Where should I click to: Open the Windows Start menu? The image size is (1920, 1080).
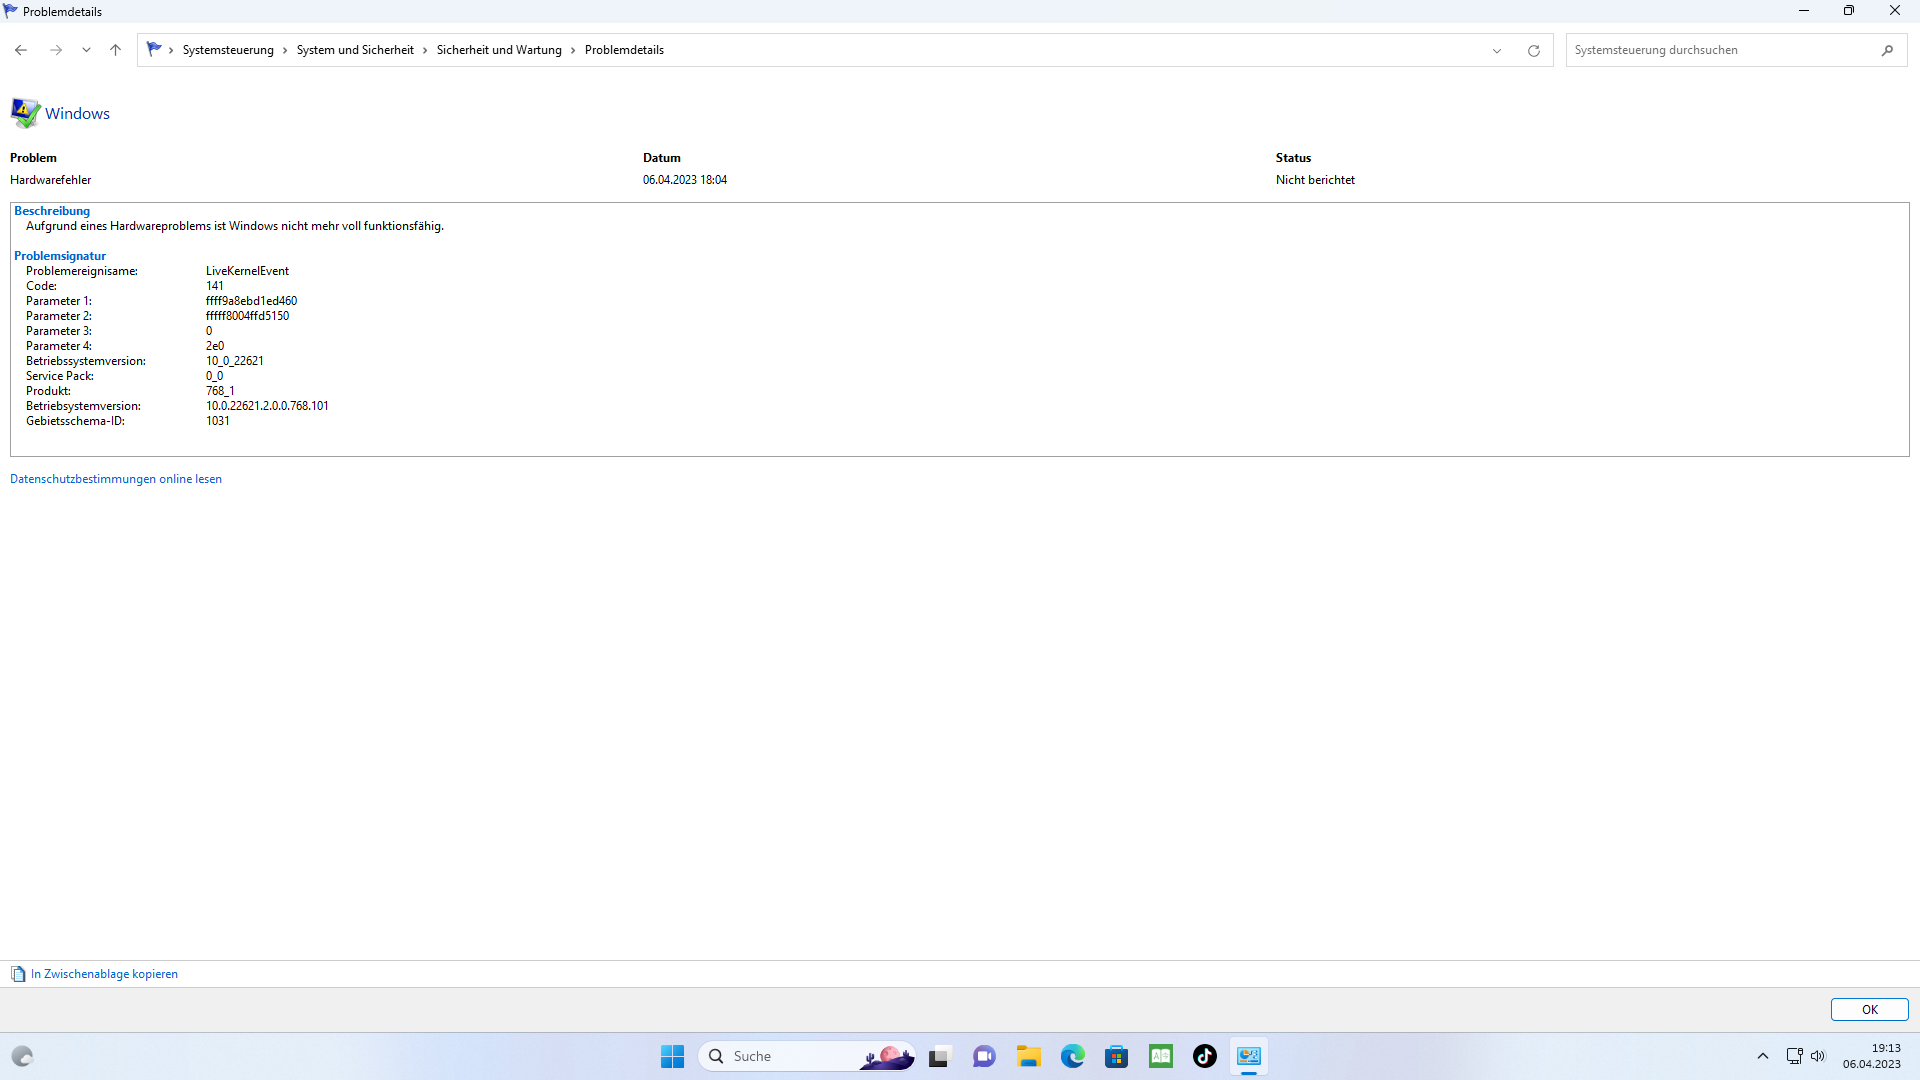tap(672, 1056)
